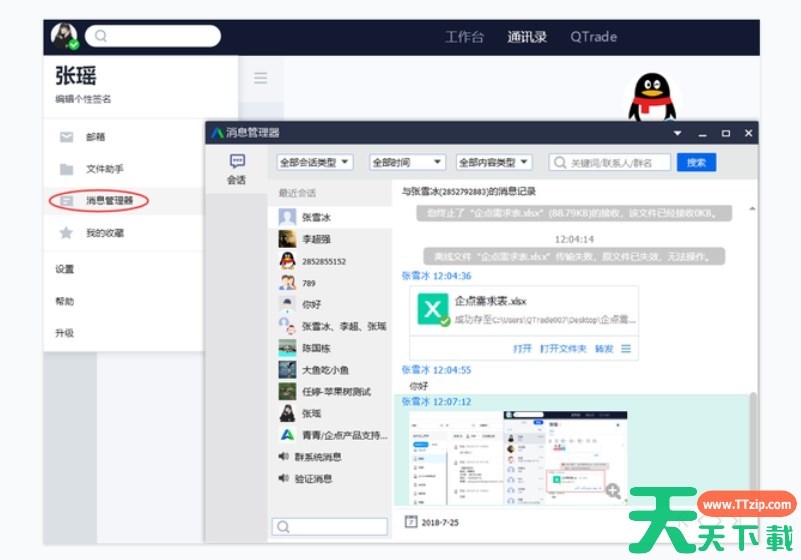The width and height of the screenshot is (801, 560).
Task: Select conversation 你好 in list
Action: 330,305
